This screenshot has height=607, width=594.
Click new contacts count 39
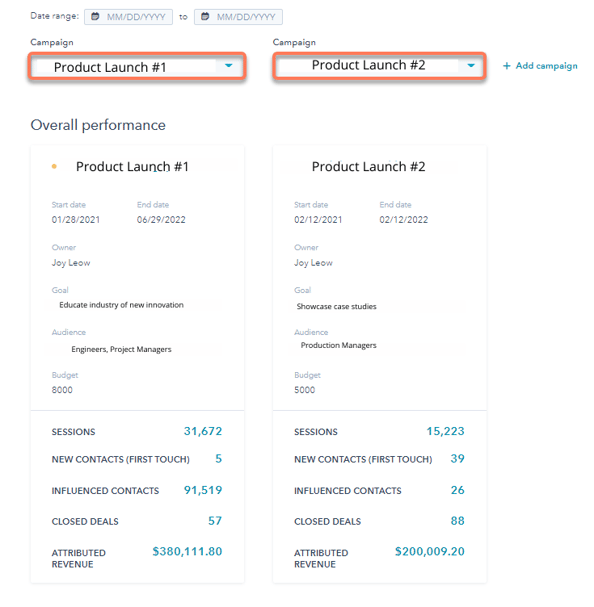(x=457, y=459)
